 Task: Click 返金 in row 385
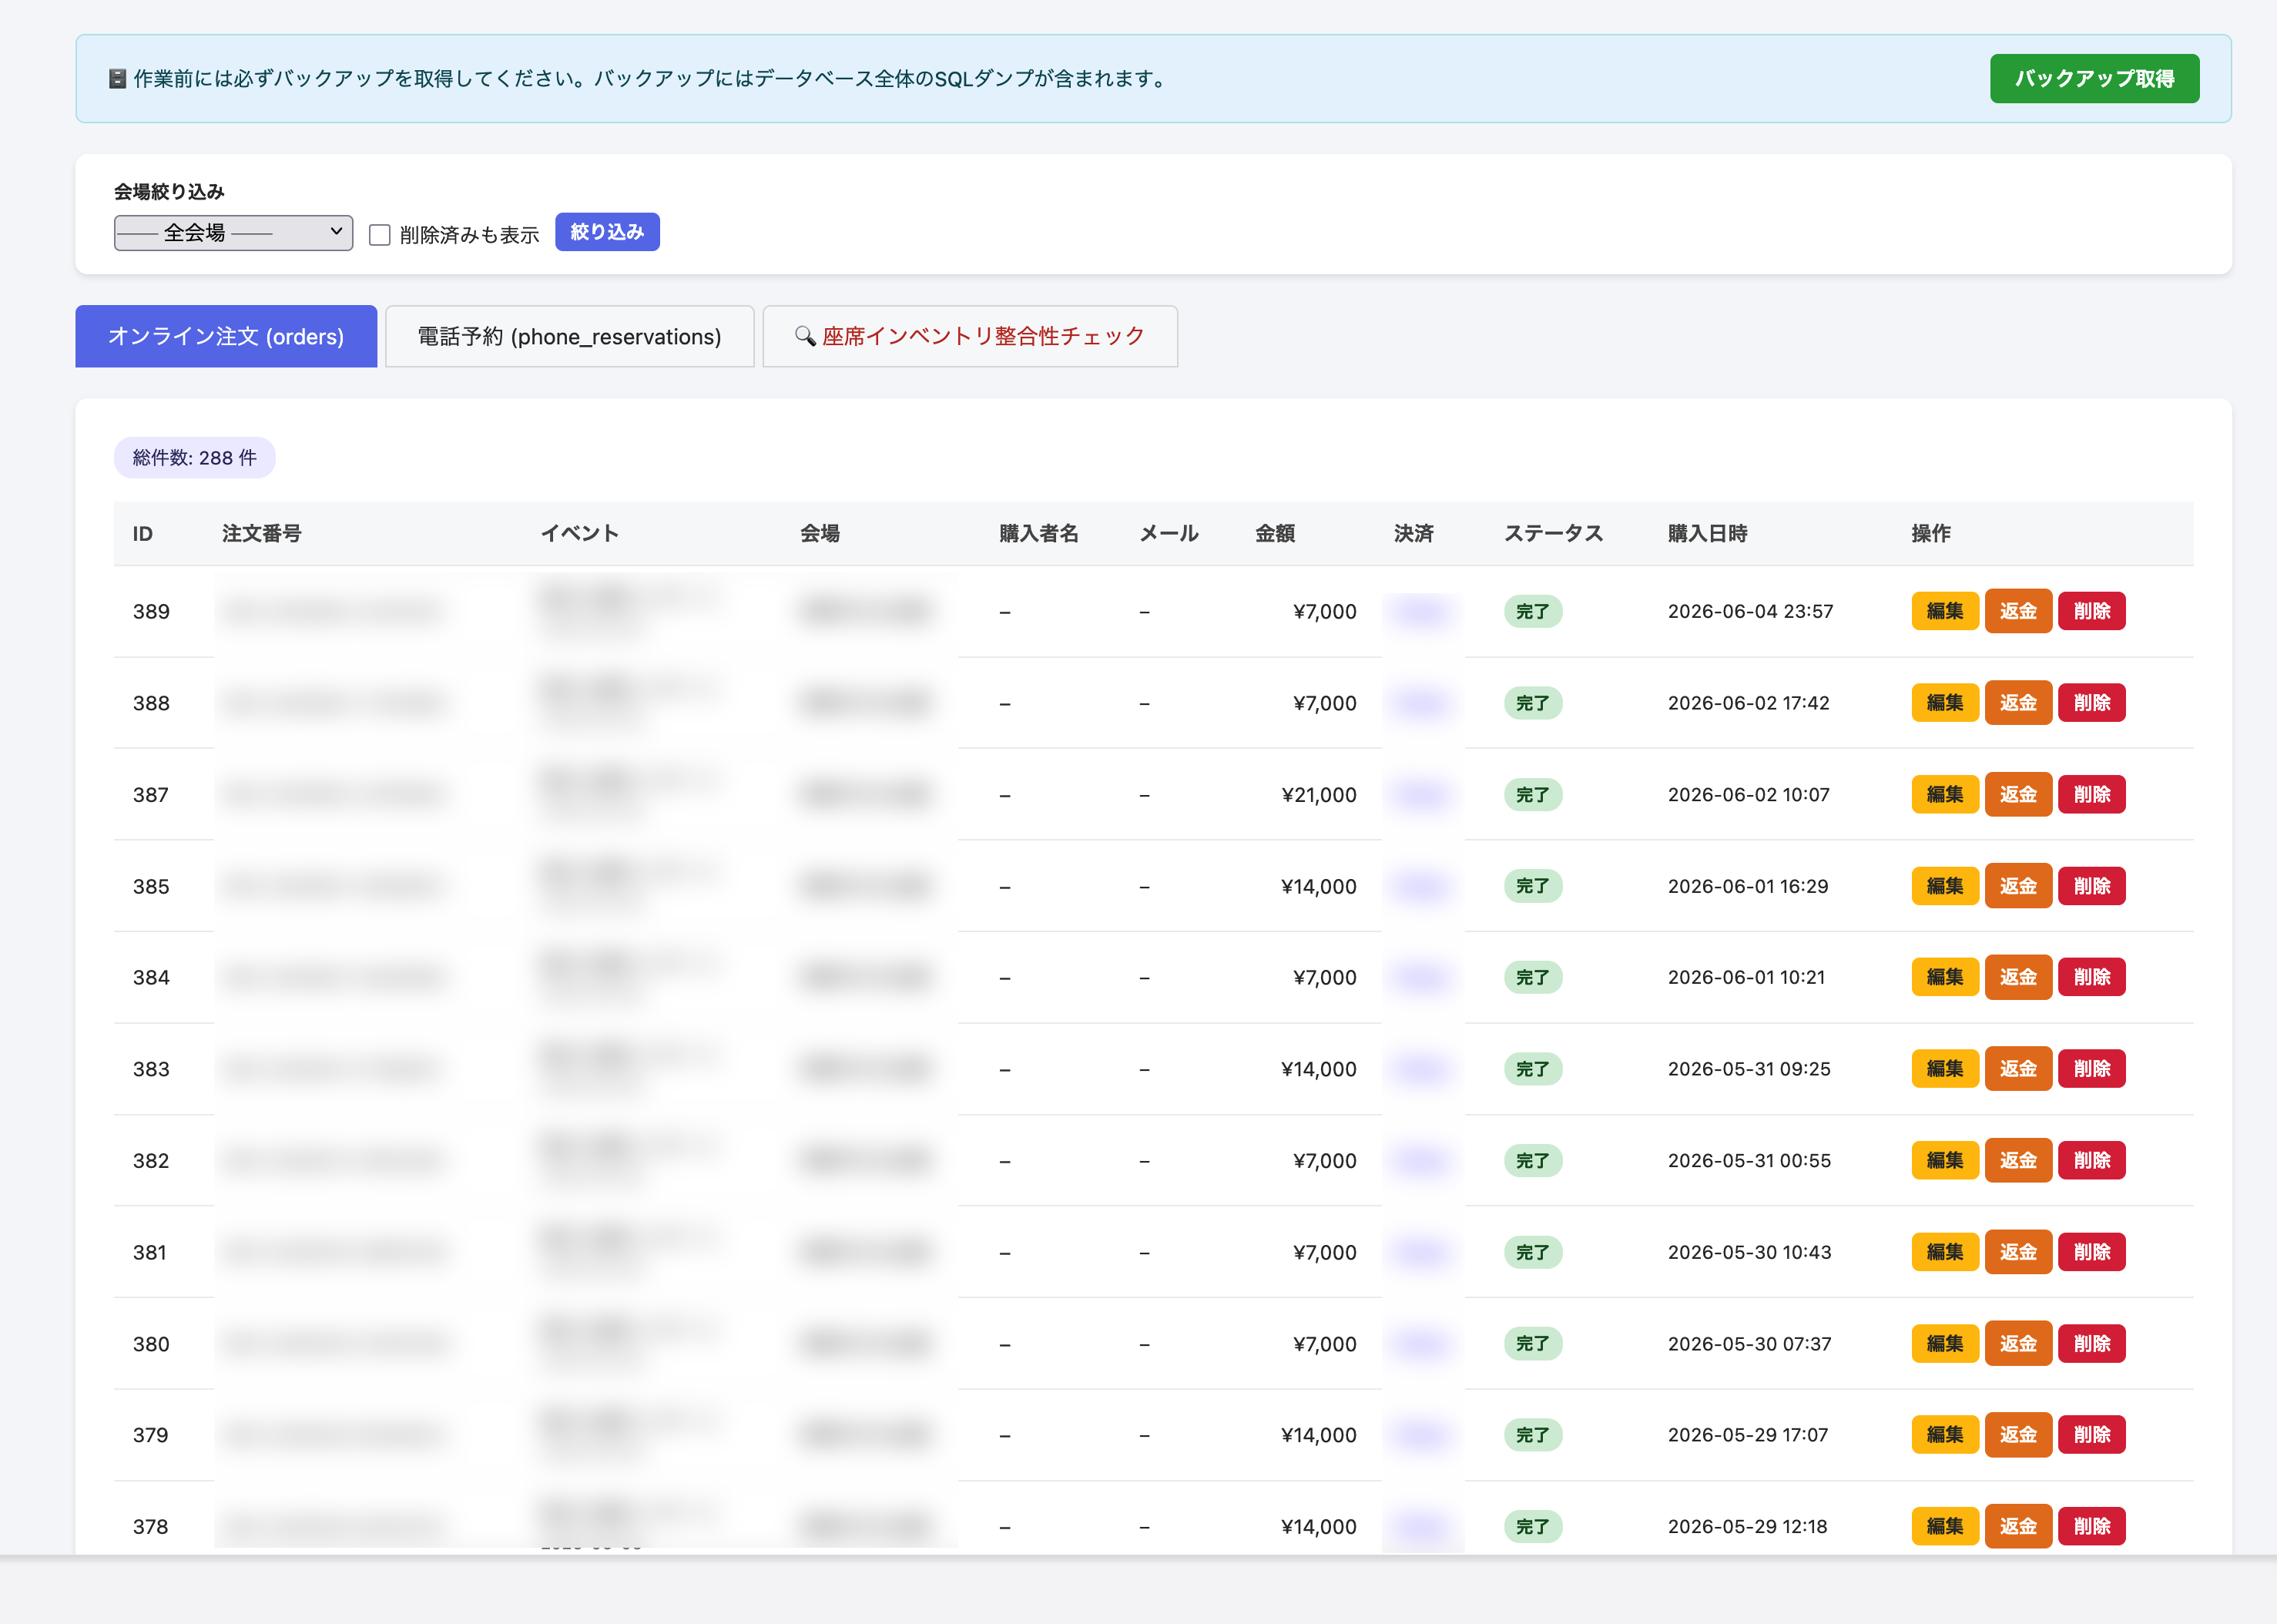click(x=2018, y=886)
